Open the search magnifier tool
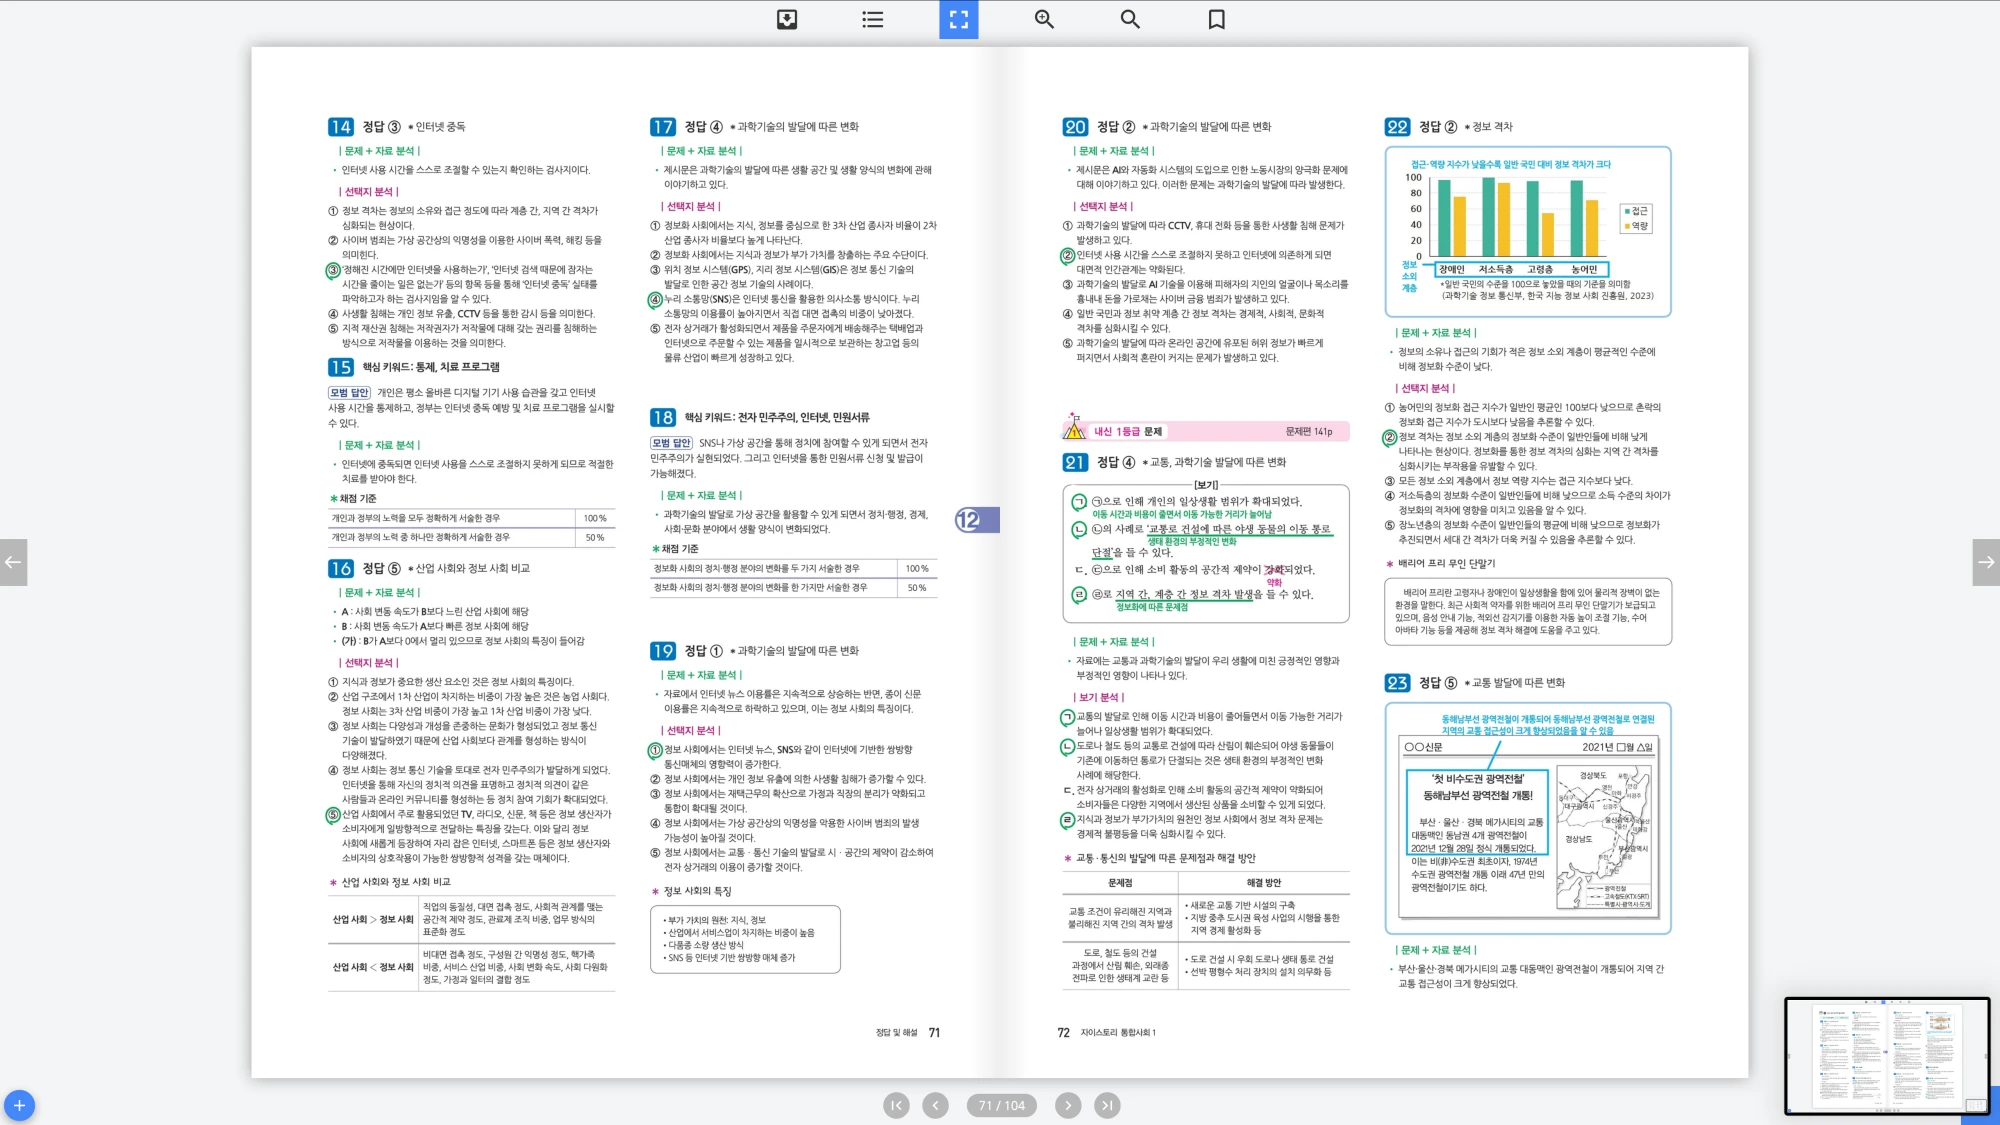Viewport: 2000px width, 1125px height. click(x=1130, y=19)
